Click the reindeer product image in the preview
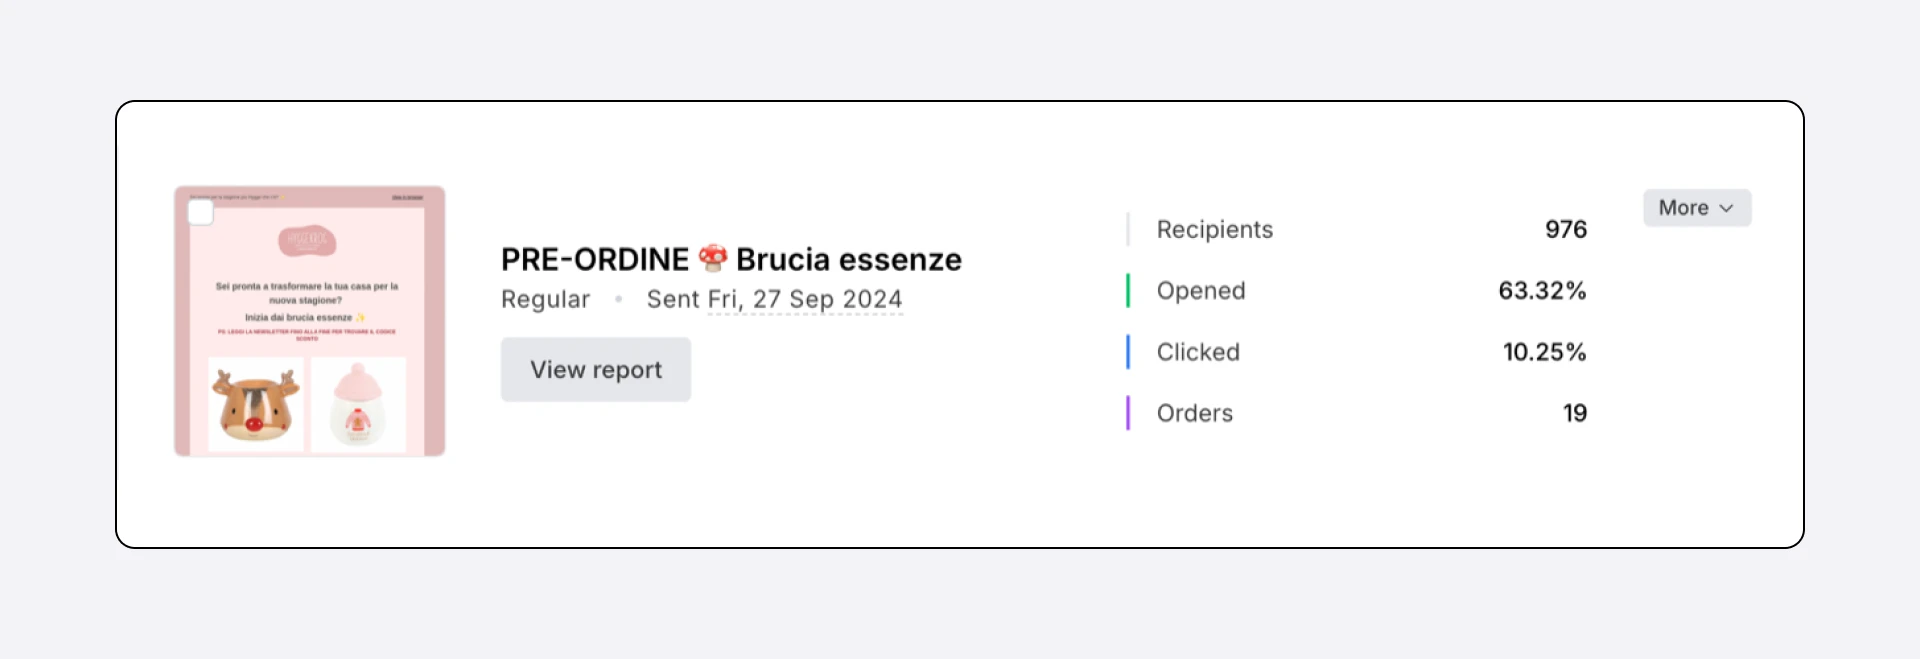Screen dimensions: 1920x659 tap(256, 404)
